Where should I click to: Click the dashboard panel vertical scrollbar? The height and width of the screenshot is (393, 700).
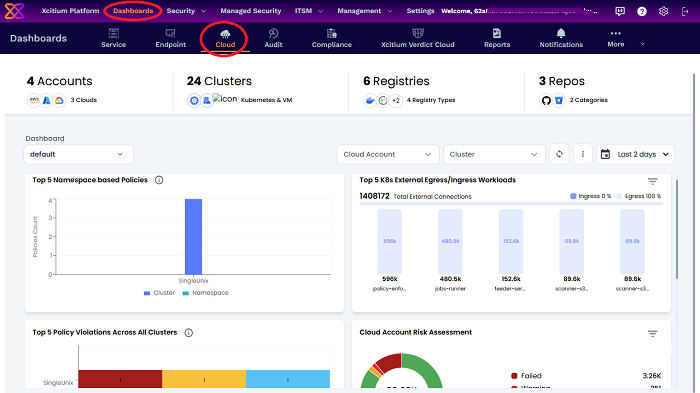pyautogui.click(x=677, y=230)
